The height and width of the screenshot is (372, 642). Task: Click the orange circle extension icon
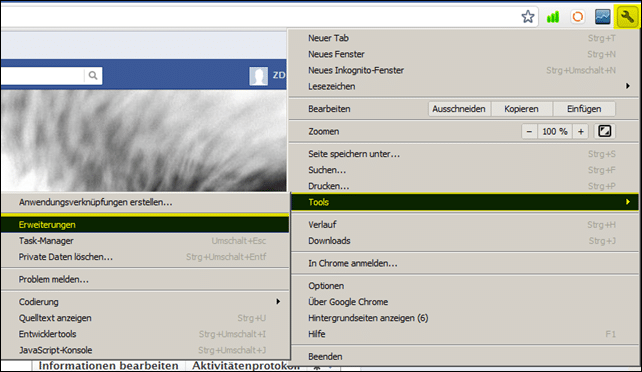click(577, 17)
